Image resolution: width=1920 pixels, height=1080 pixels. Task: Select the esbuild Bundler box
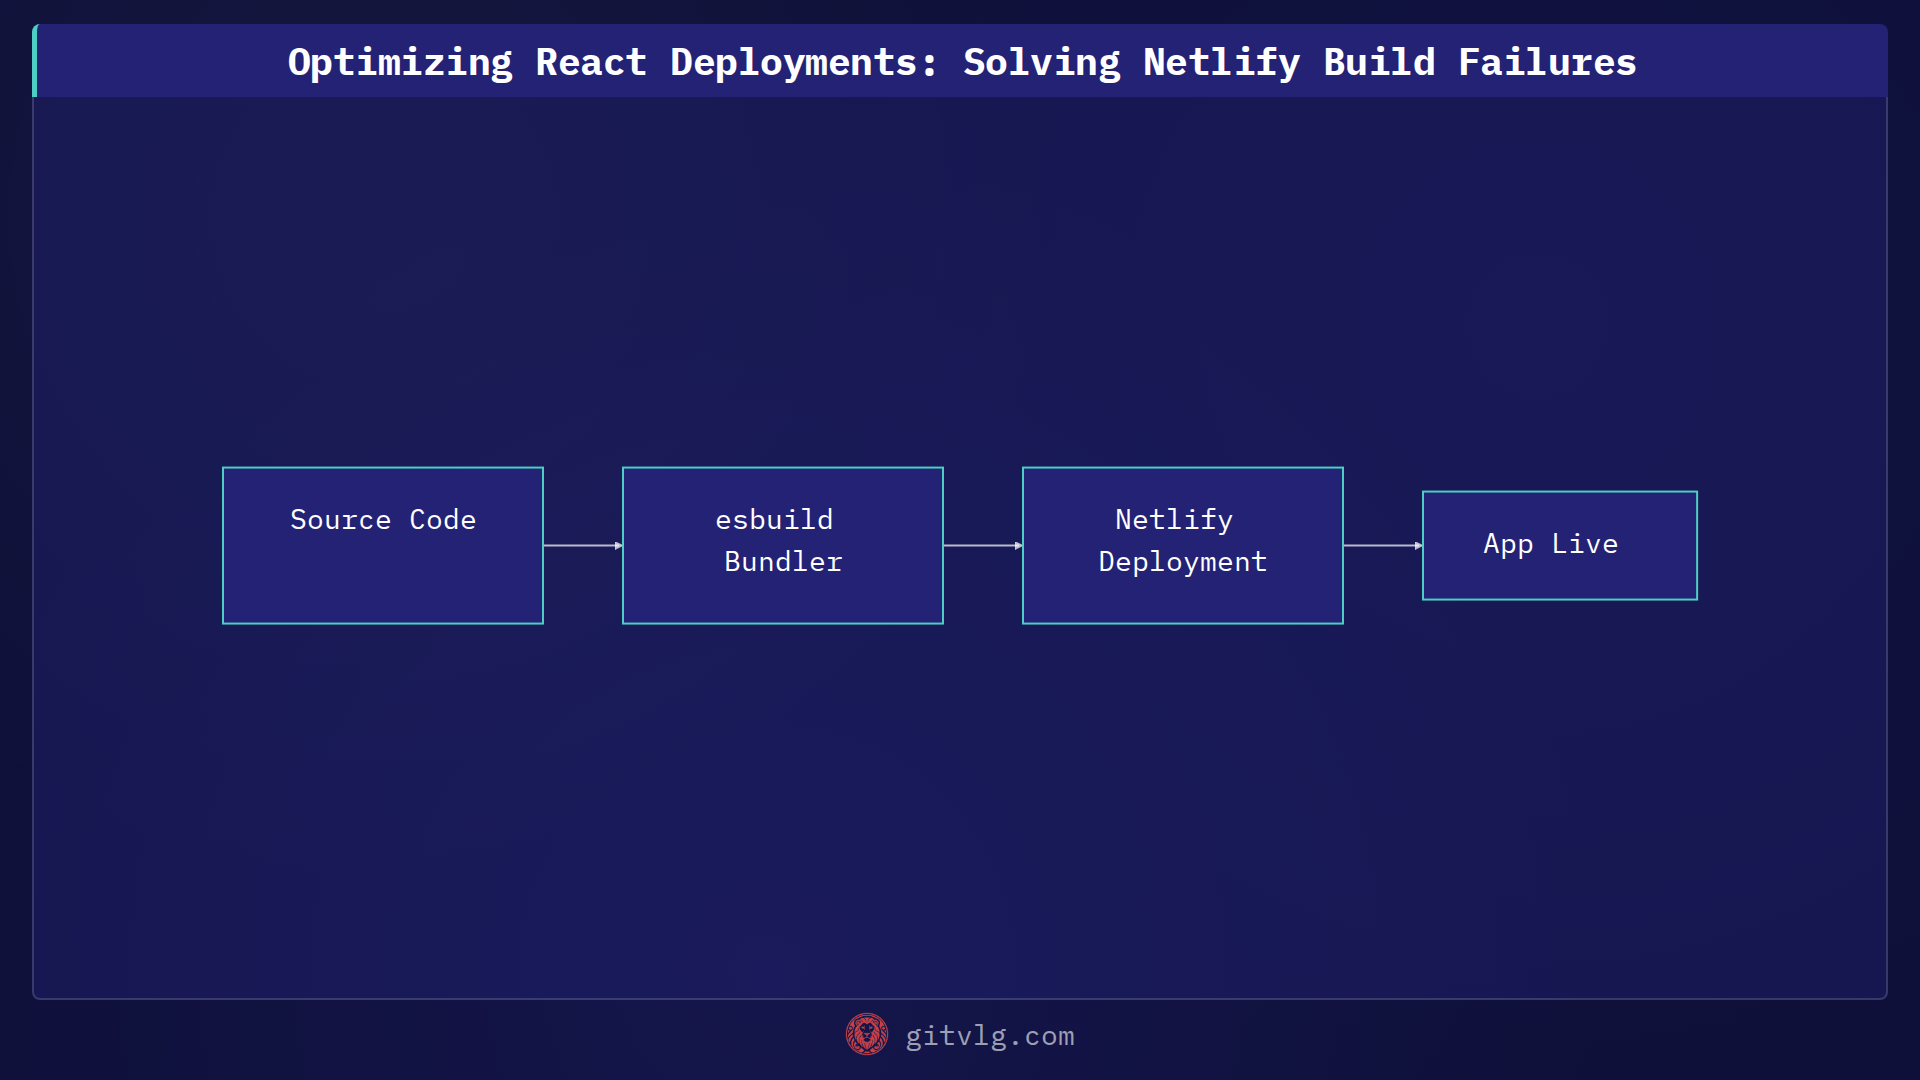coord(783,545)
